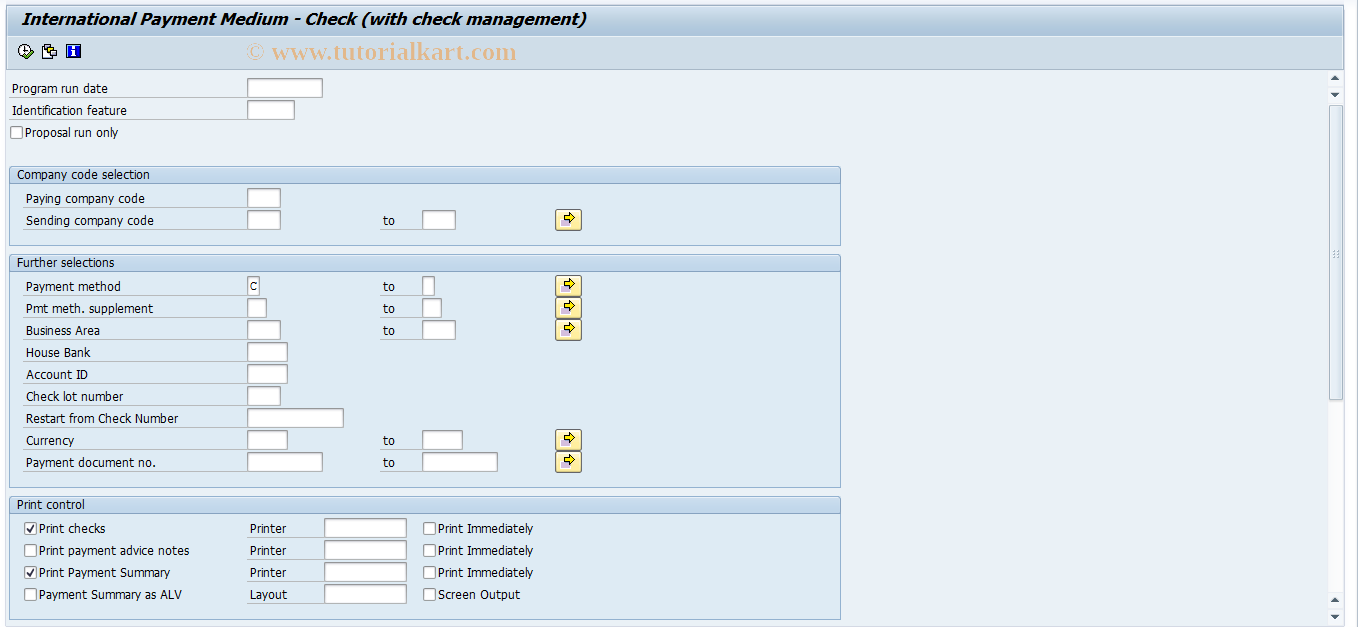Click the scroll up arrow at top
1358x627 pixels.
pyautogui.click(x=1336, y=78)
